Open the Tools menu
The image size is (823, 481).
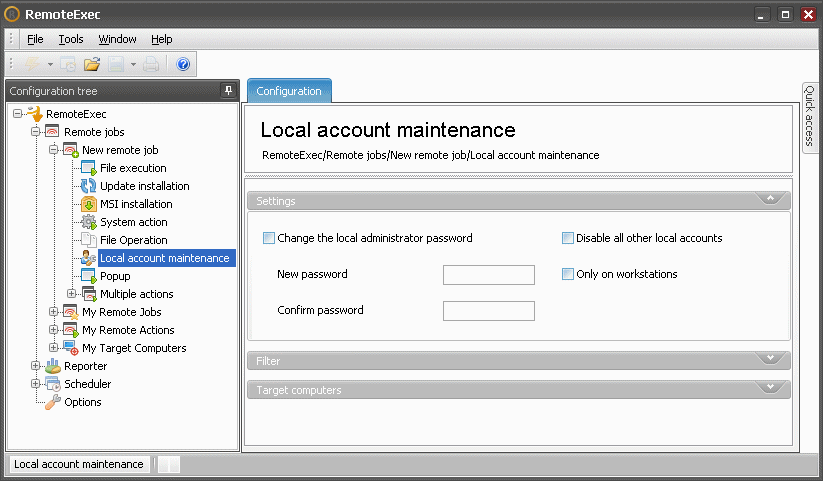(x=71, y=39)
